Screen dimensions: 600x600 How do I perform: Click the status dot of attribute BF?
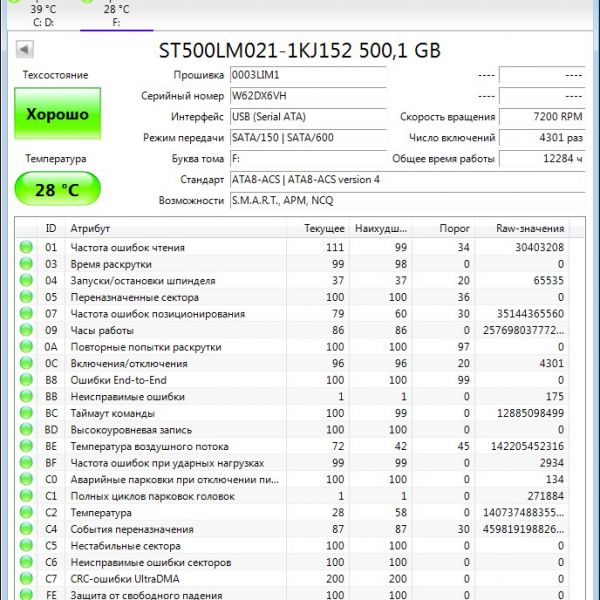pos(26,463)
